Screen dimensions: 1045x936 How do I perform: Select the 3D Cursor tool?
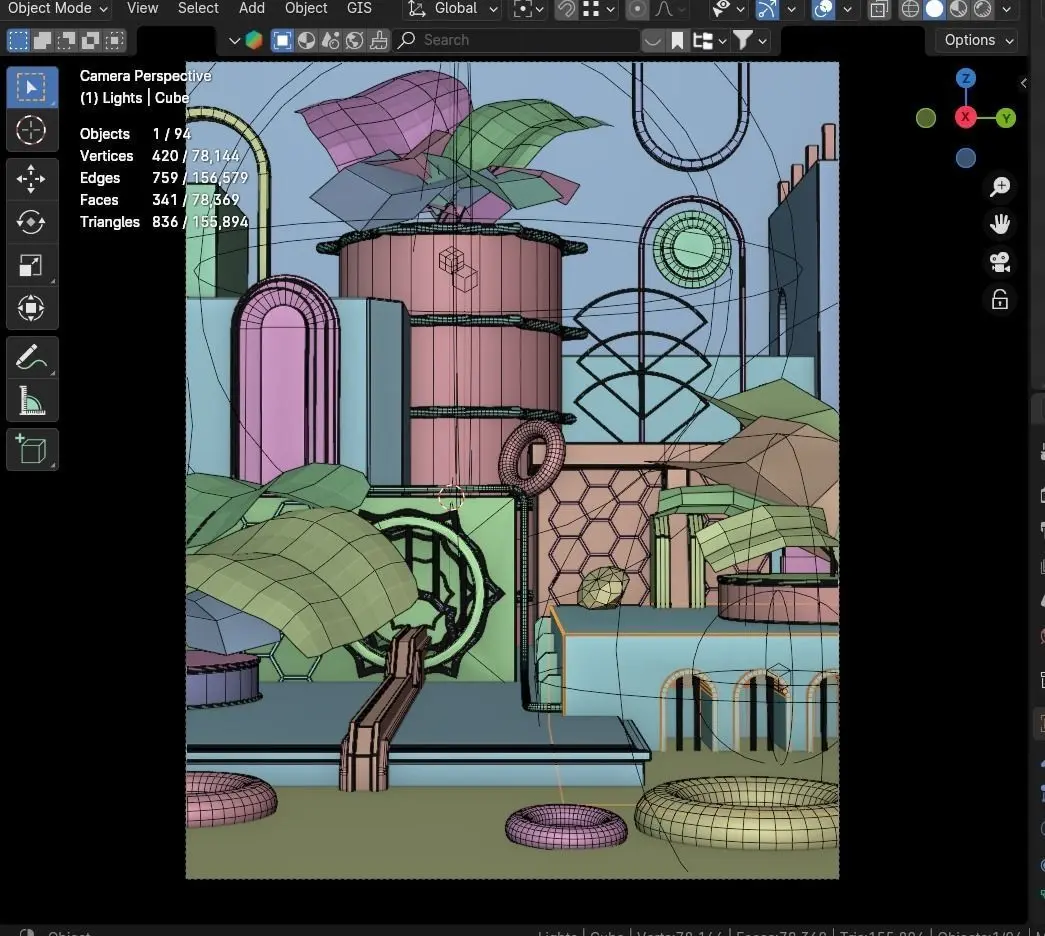[31, 130]
